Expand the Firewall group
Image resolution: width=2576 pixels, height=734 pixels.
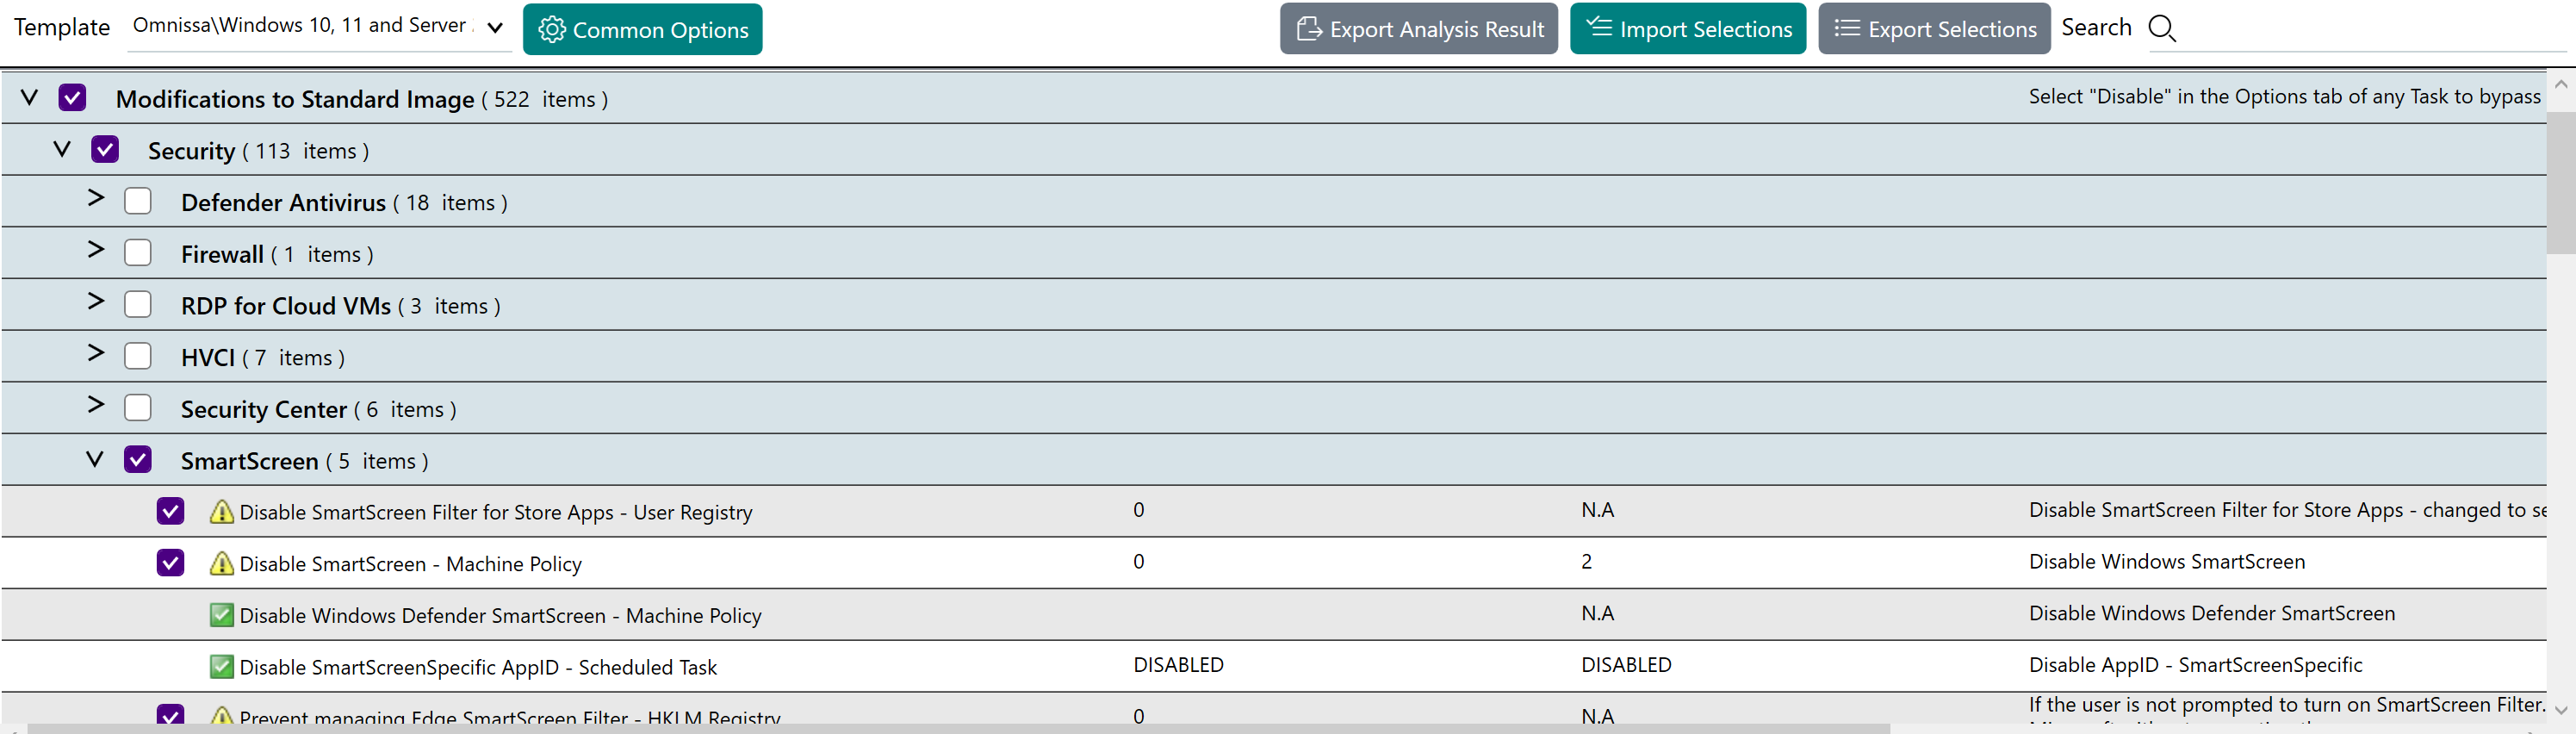(x=95, y=250)
